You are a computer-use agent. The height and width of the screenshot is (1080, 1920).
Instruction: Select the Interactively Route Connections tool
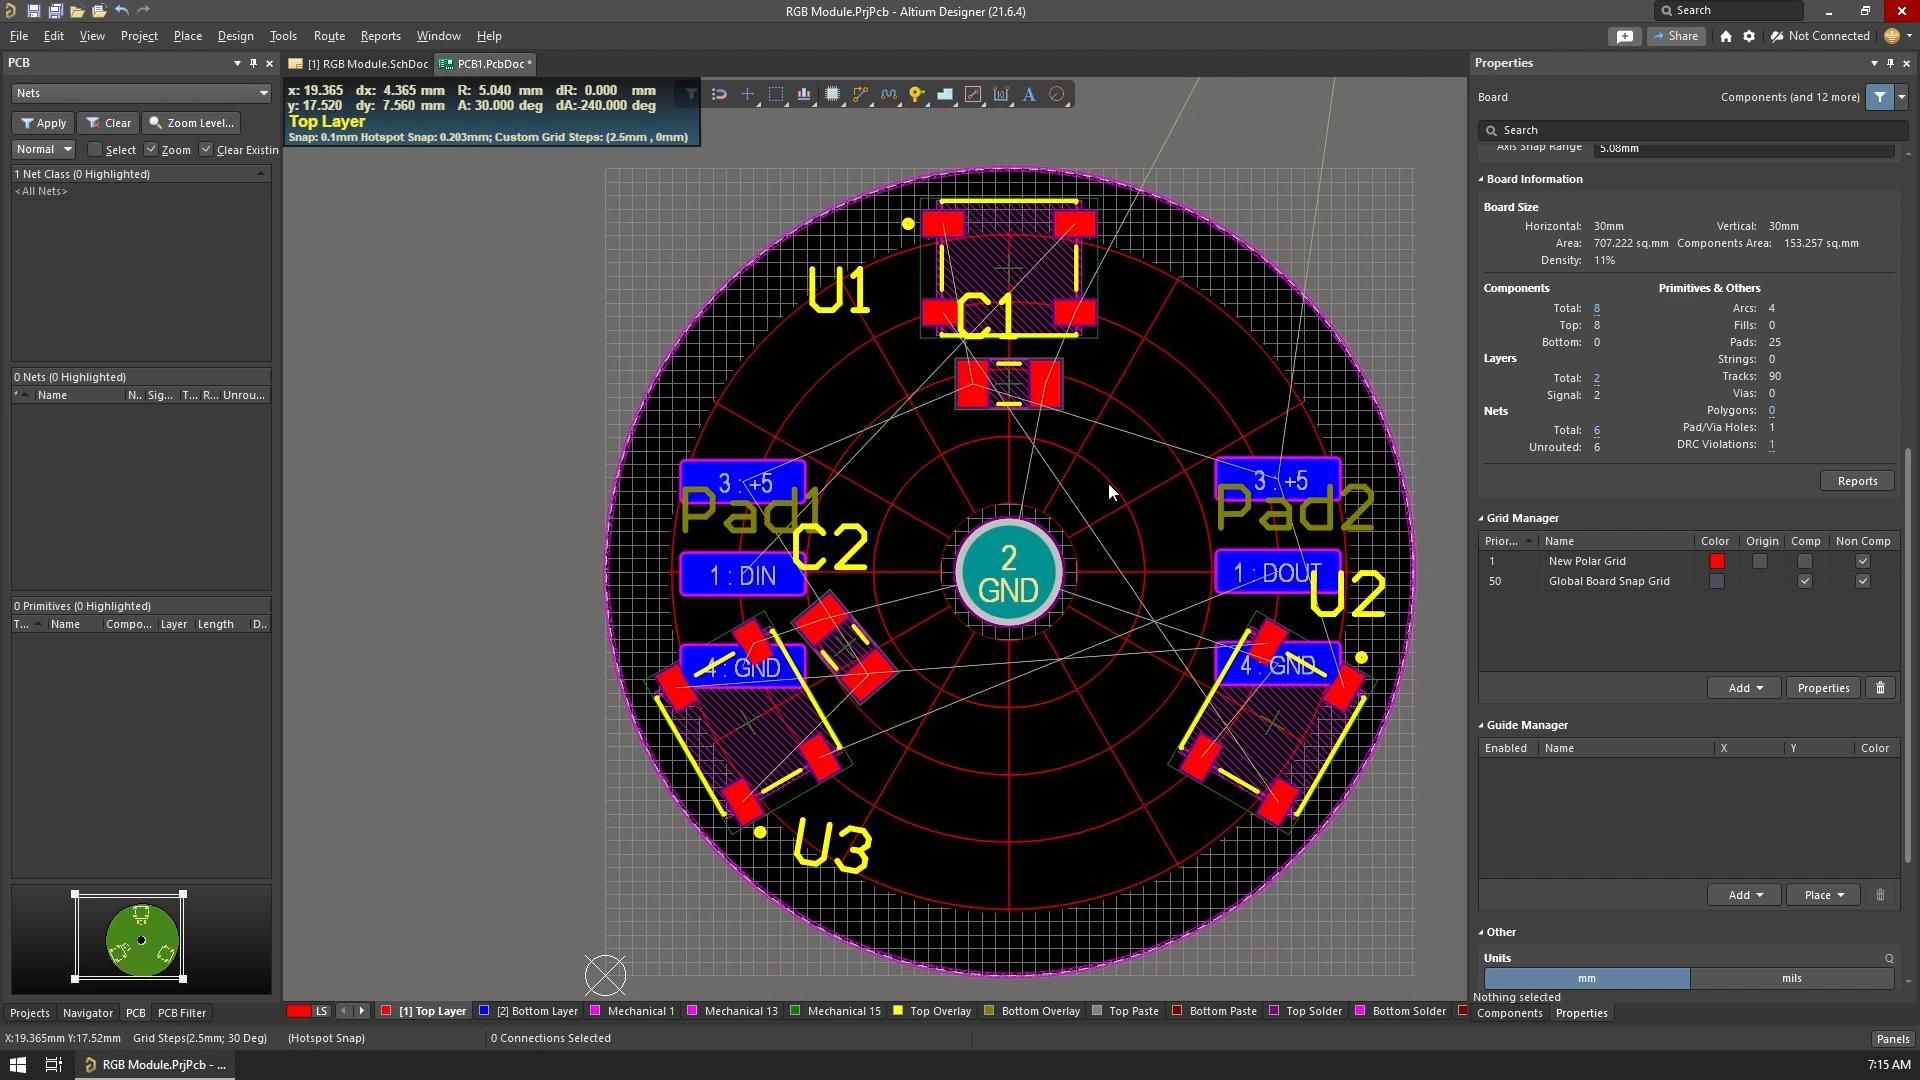click(x=860, y=94)
